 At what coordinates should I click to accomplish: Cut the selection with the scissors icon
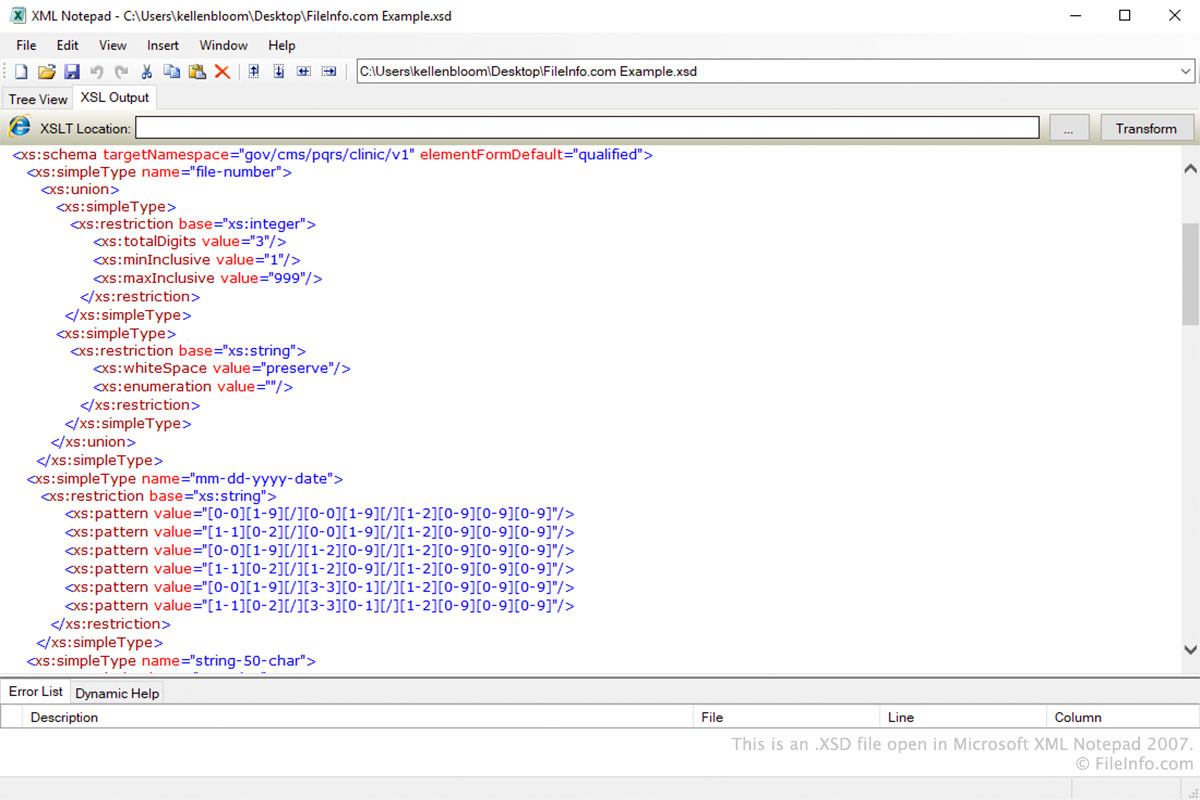[x=146, y=71]
